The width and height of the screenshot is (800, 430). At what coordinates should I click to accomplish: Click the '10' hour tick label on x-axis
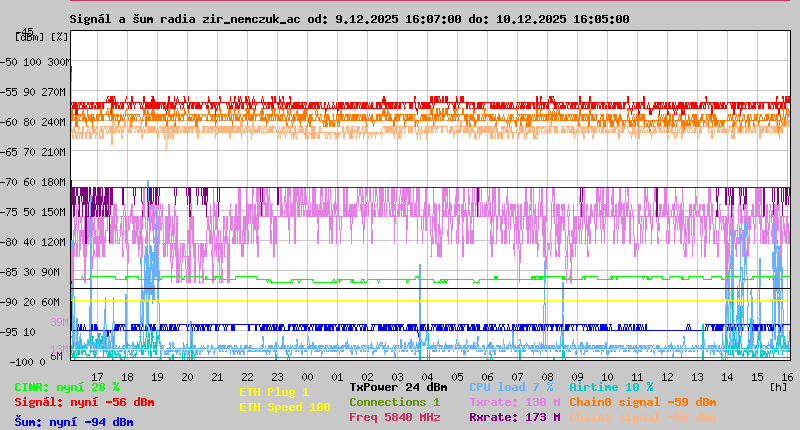tap(607, 377)
